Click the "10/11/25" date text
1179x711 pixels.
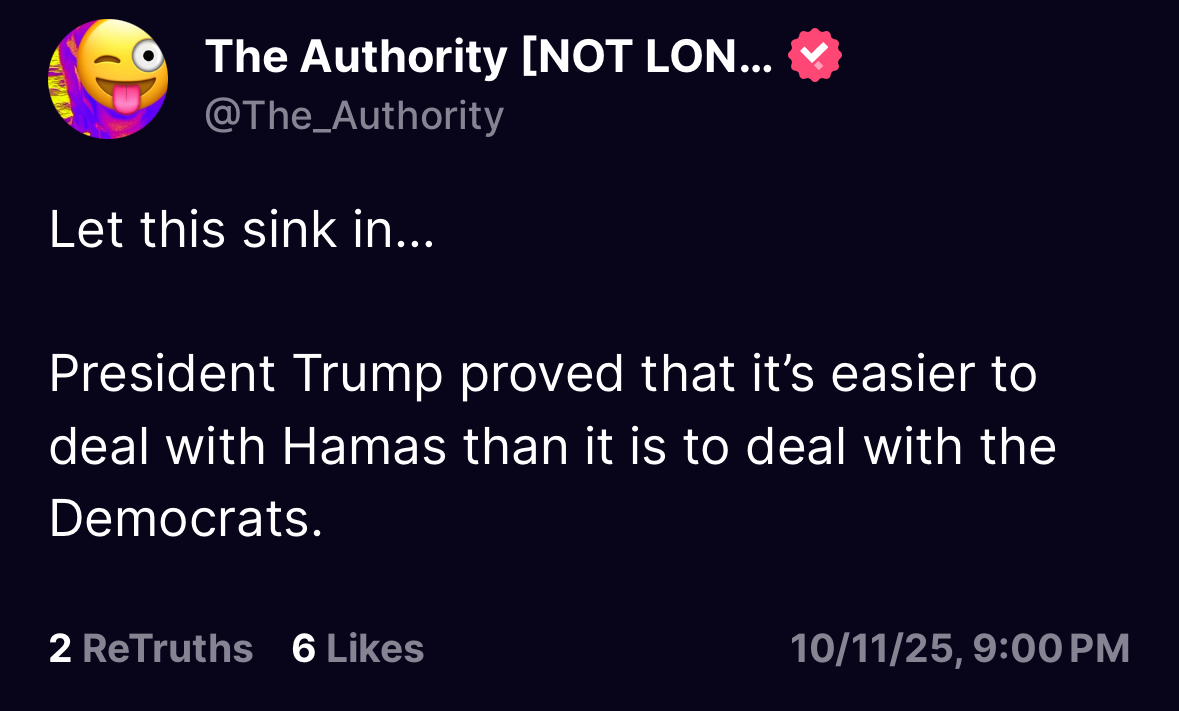coord(873,648)
